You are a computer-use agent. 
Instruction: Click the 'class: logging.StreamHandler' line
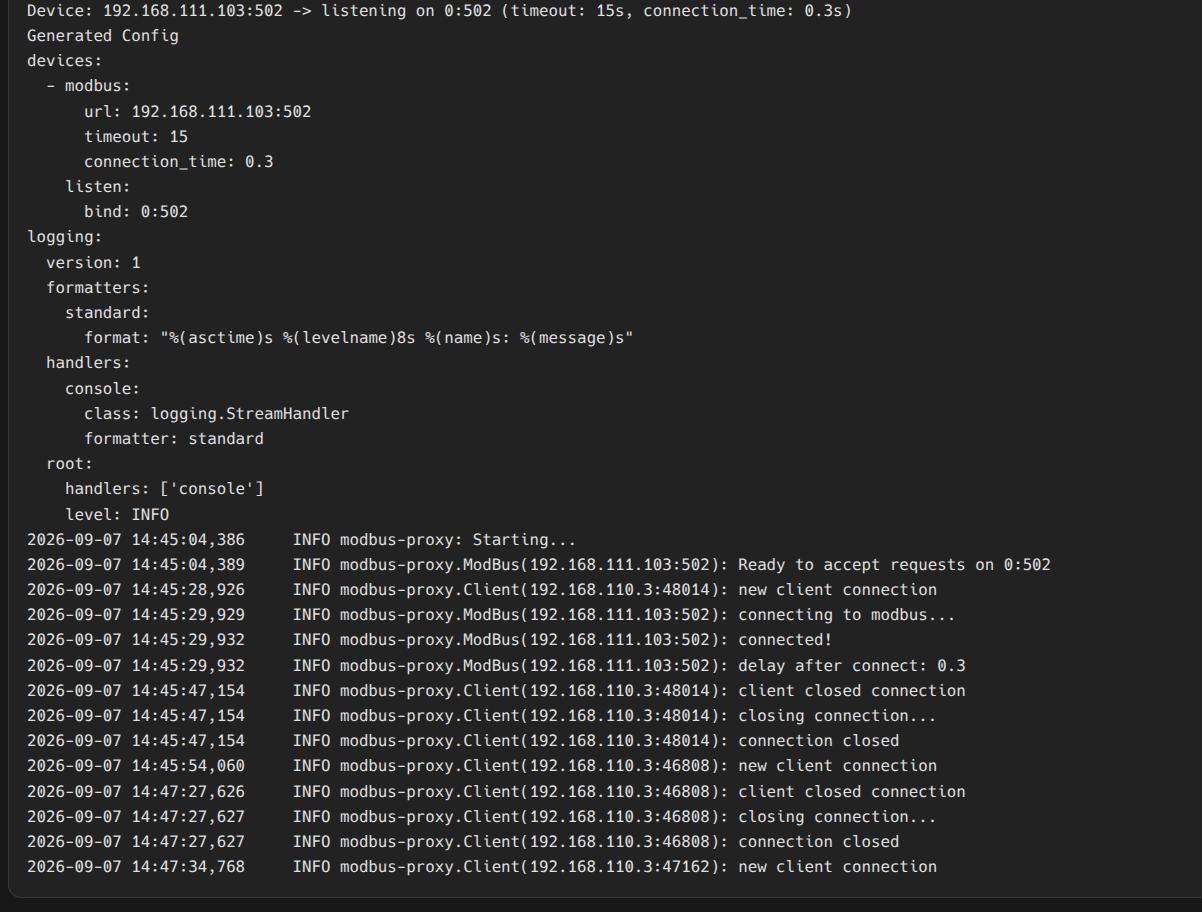click(x=216, y=413)
